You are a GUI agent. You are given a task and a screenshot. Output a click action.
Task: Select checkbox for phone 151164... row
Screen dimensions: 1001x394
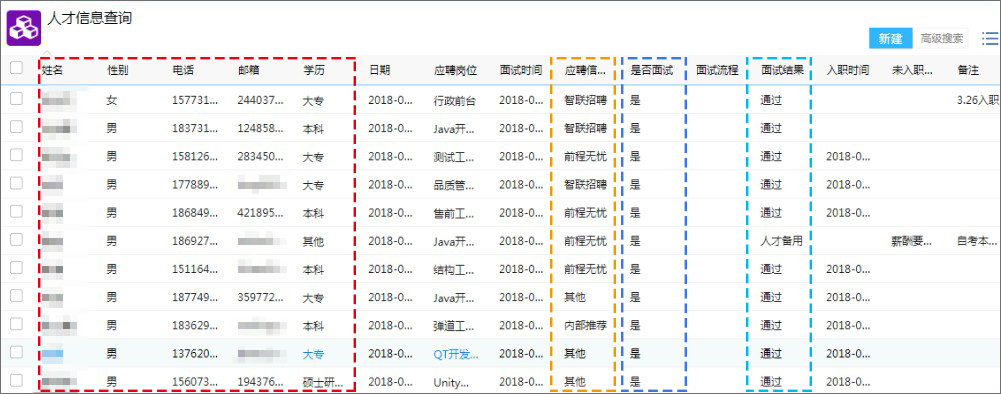17,267
